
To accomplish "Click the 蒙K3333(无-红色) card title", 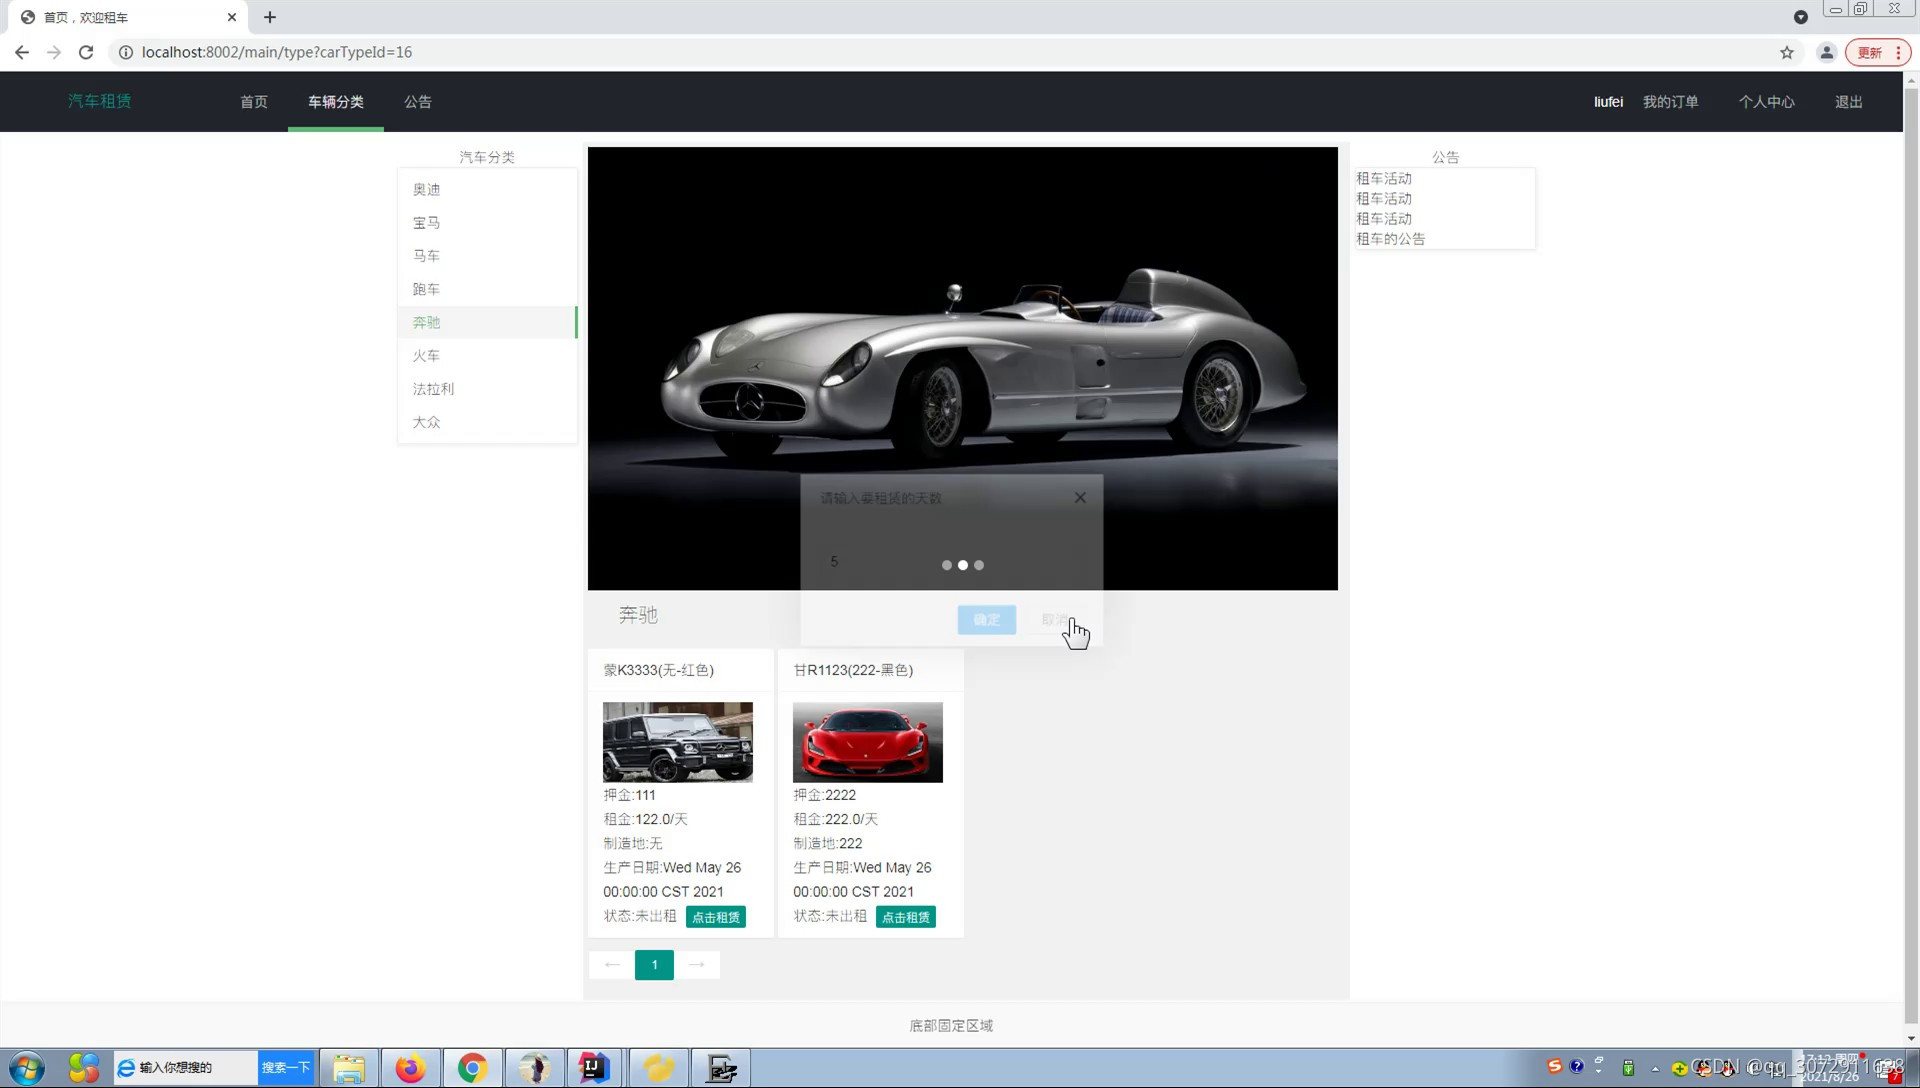I will pos(659,670).
